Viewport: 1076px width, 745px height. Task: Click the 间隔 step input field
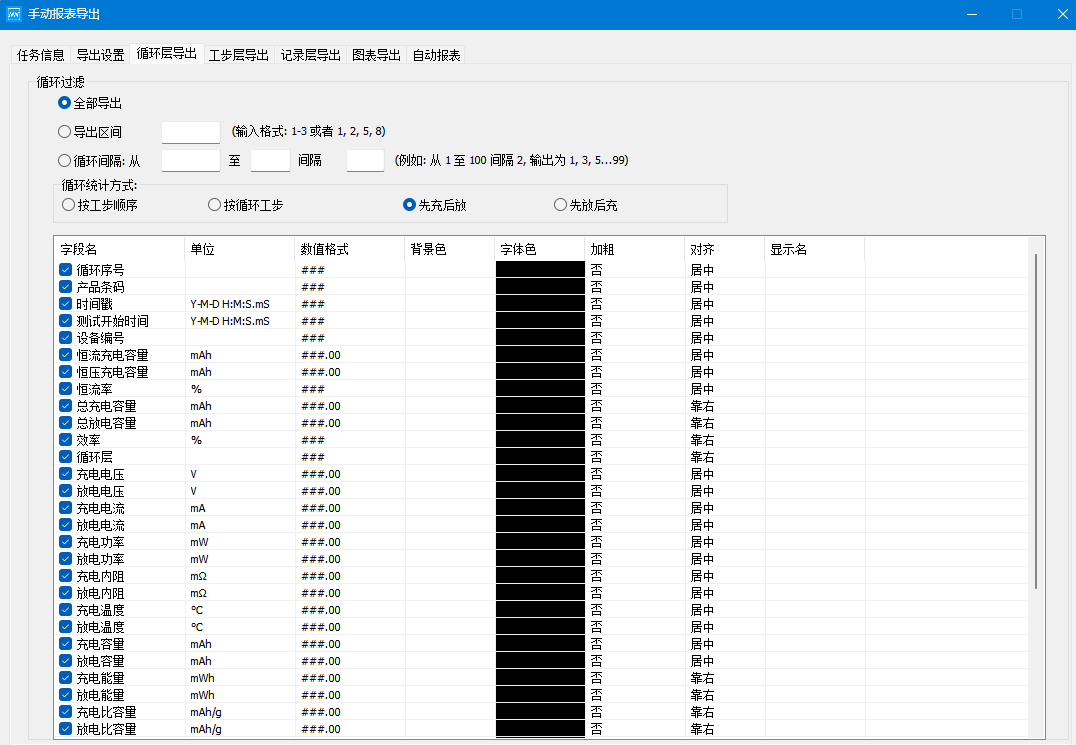point(365,161)
